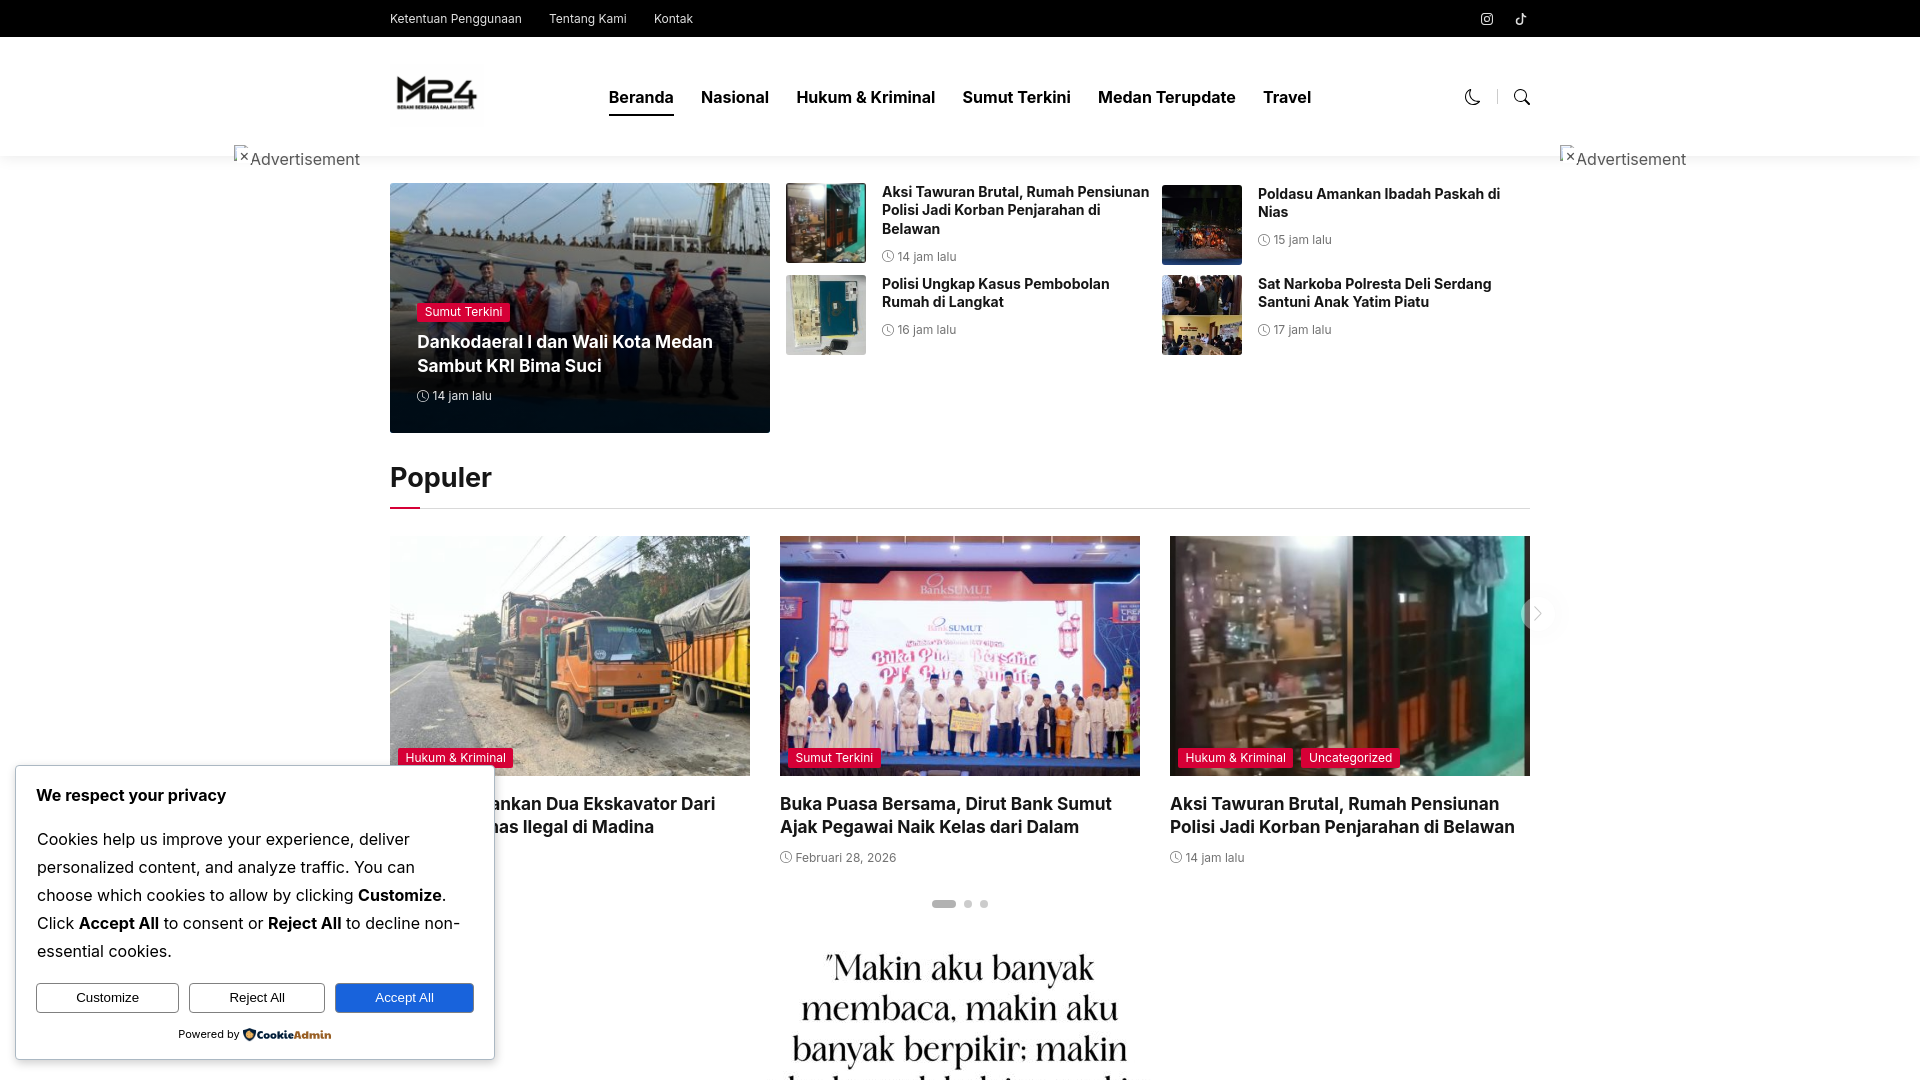Open Hukum & Kriminal in the navigation bar

(866, 97)
